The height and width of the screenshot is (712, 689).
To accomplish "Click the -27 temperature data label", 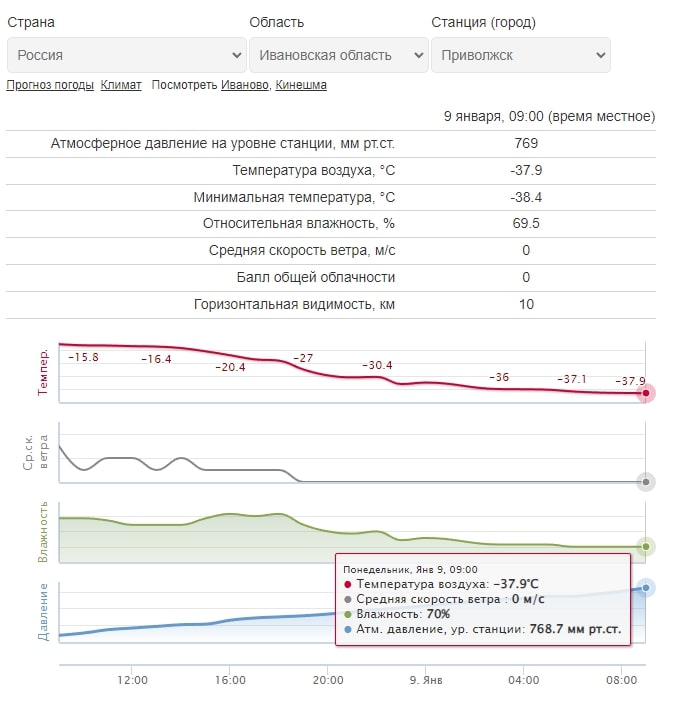I will [x=303, y=358].
